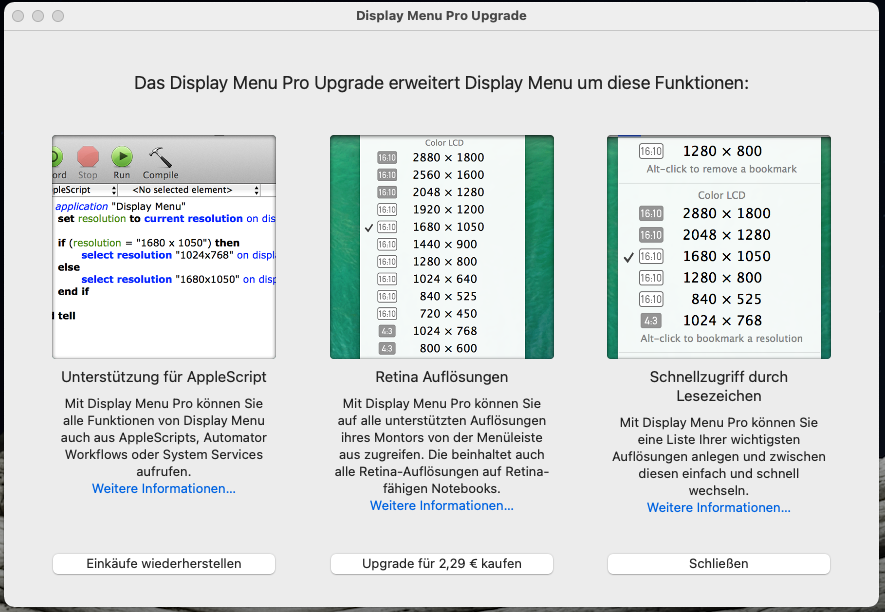Click the green Run icon in AppleScript preview
885x612 pixels.
coord(122,157)
